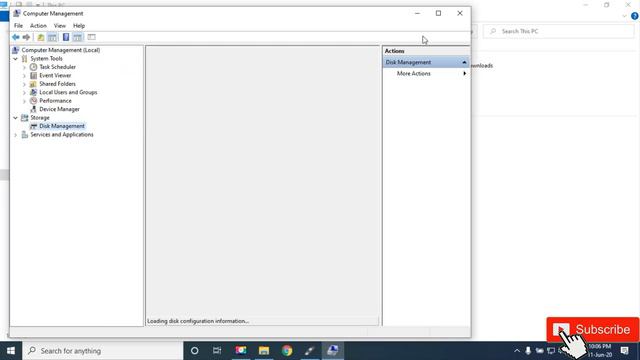Select Services and Applications node
The width and height of the screenshot is (640, 360).
click(62, 135)
